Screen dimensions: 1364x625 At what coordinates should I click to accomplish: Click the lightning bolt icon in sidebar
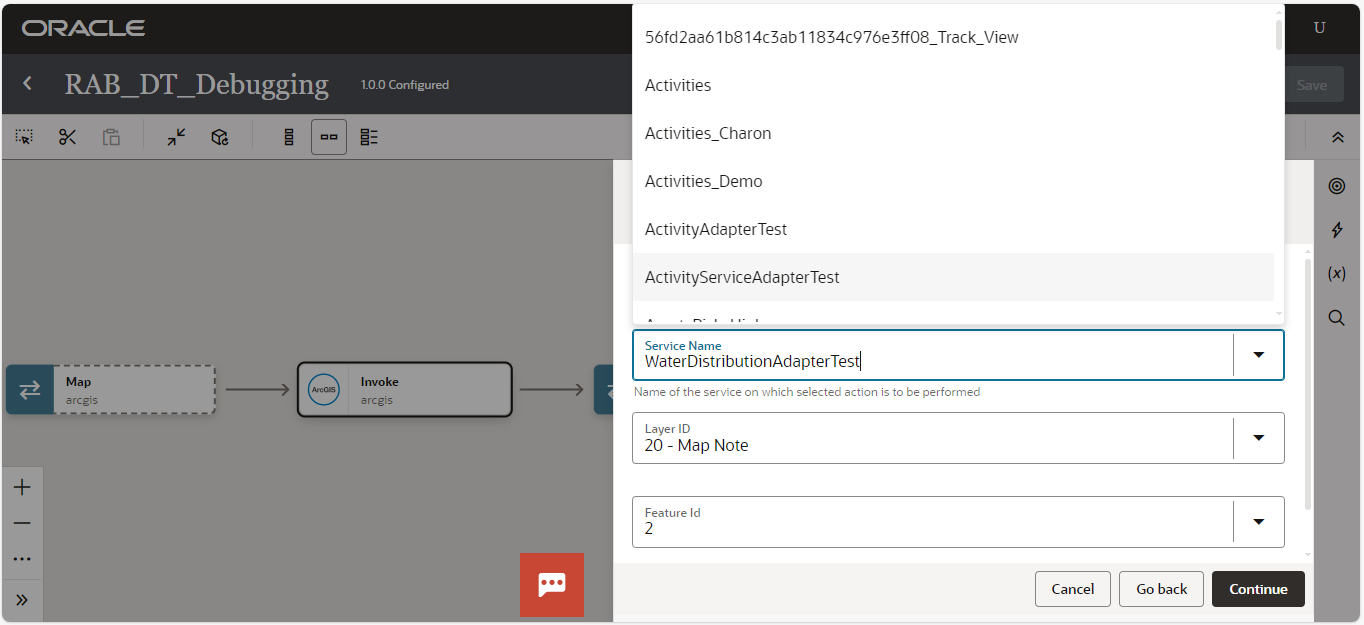pyautogui.click(x=1337, y=230)
